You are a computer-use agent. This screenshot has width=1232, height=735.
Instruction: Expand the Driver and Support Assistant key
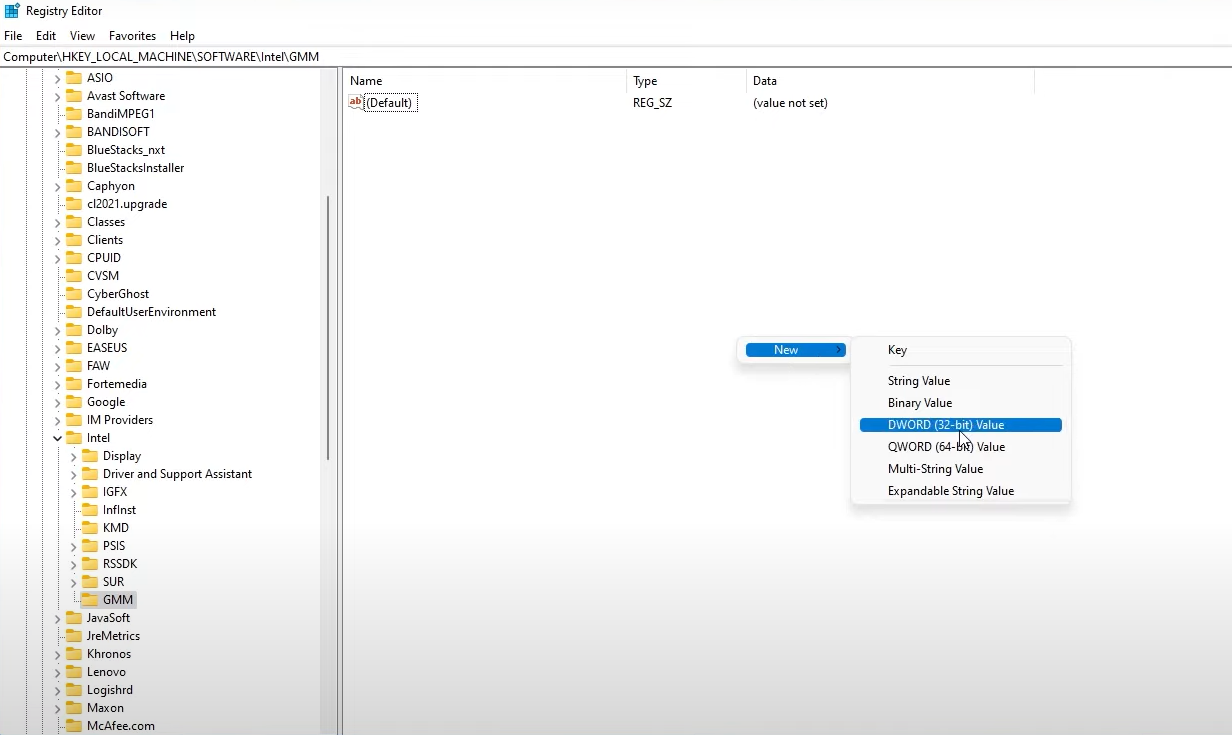73,474
